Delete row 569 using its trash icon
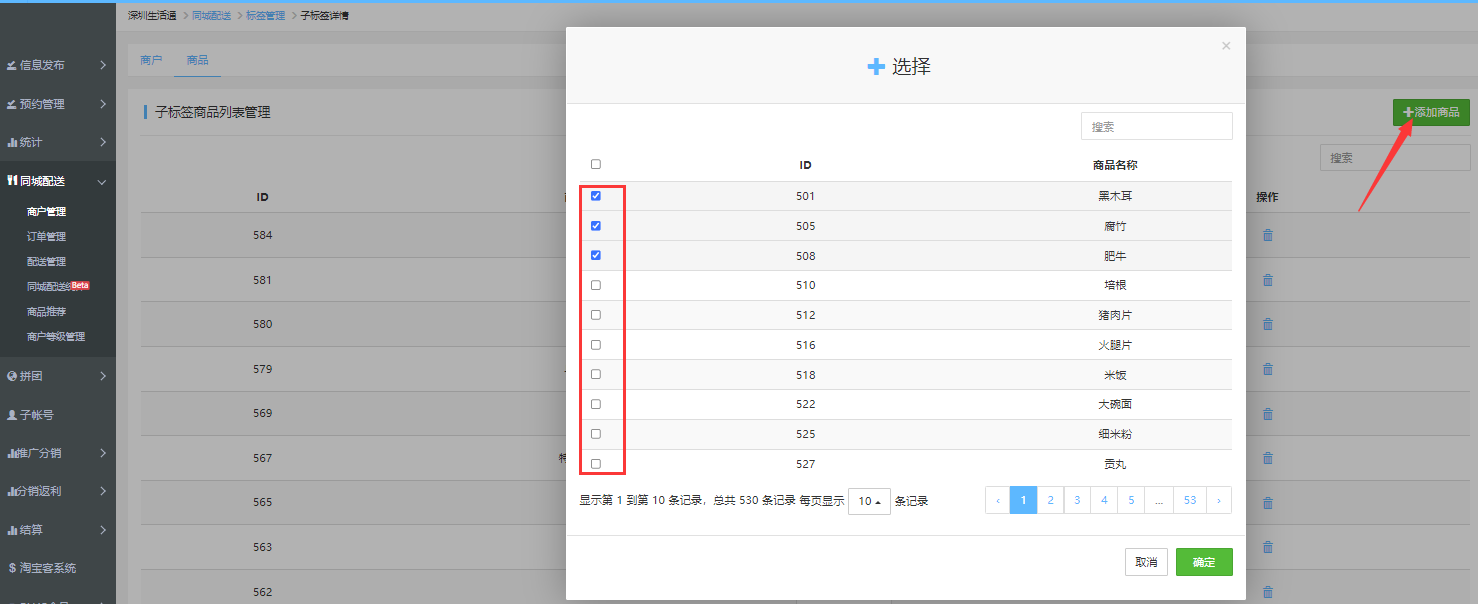This screenshot has width=1478, height=604. pos(1268,414)
